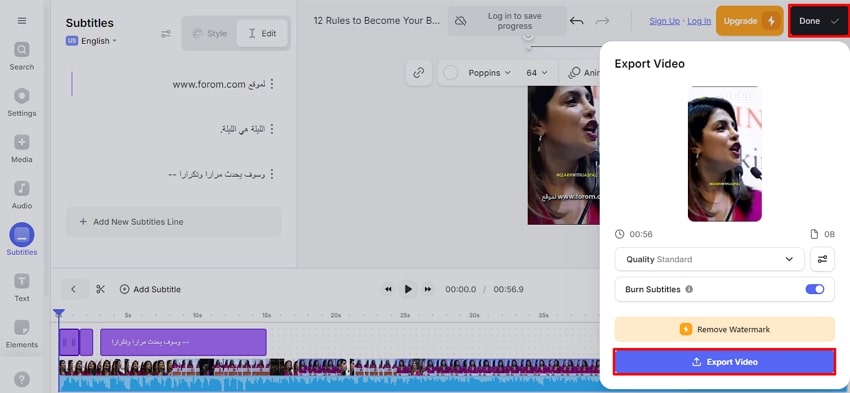Viewport: 850px width, 393px height.
Task: Click the Export Video button
Action: pos(724,362)
